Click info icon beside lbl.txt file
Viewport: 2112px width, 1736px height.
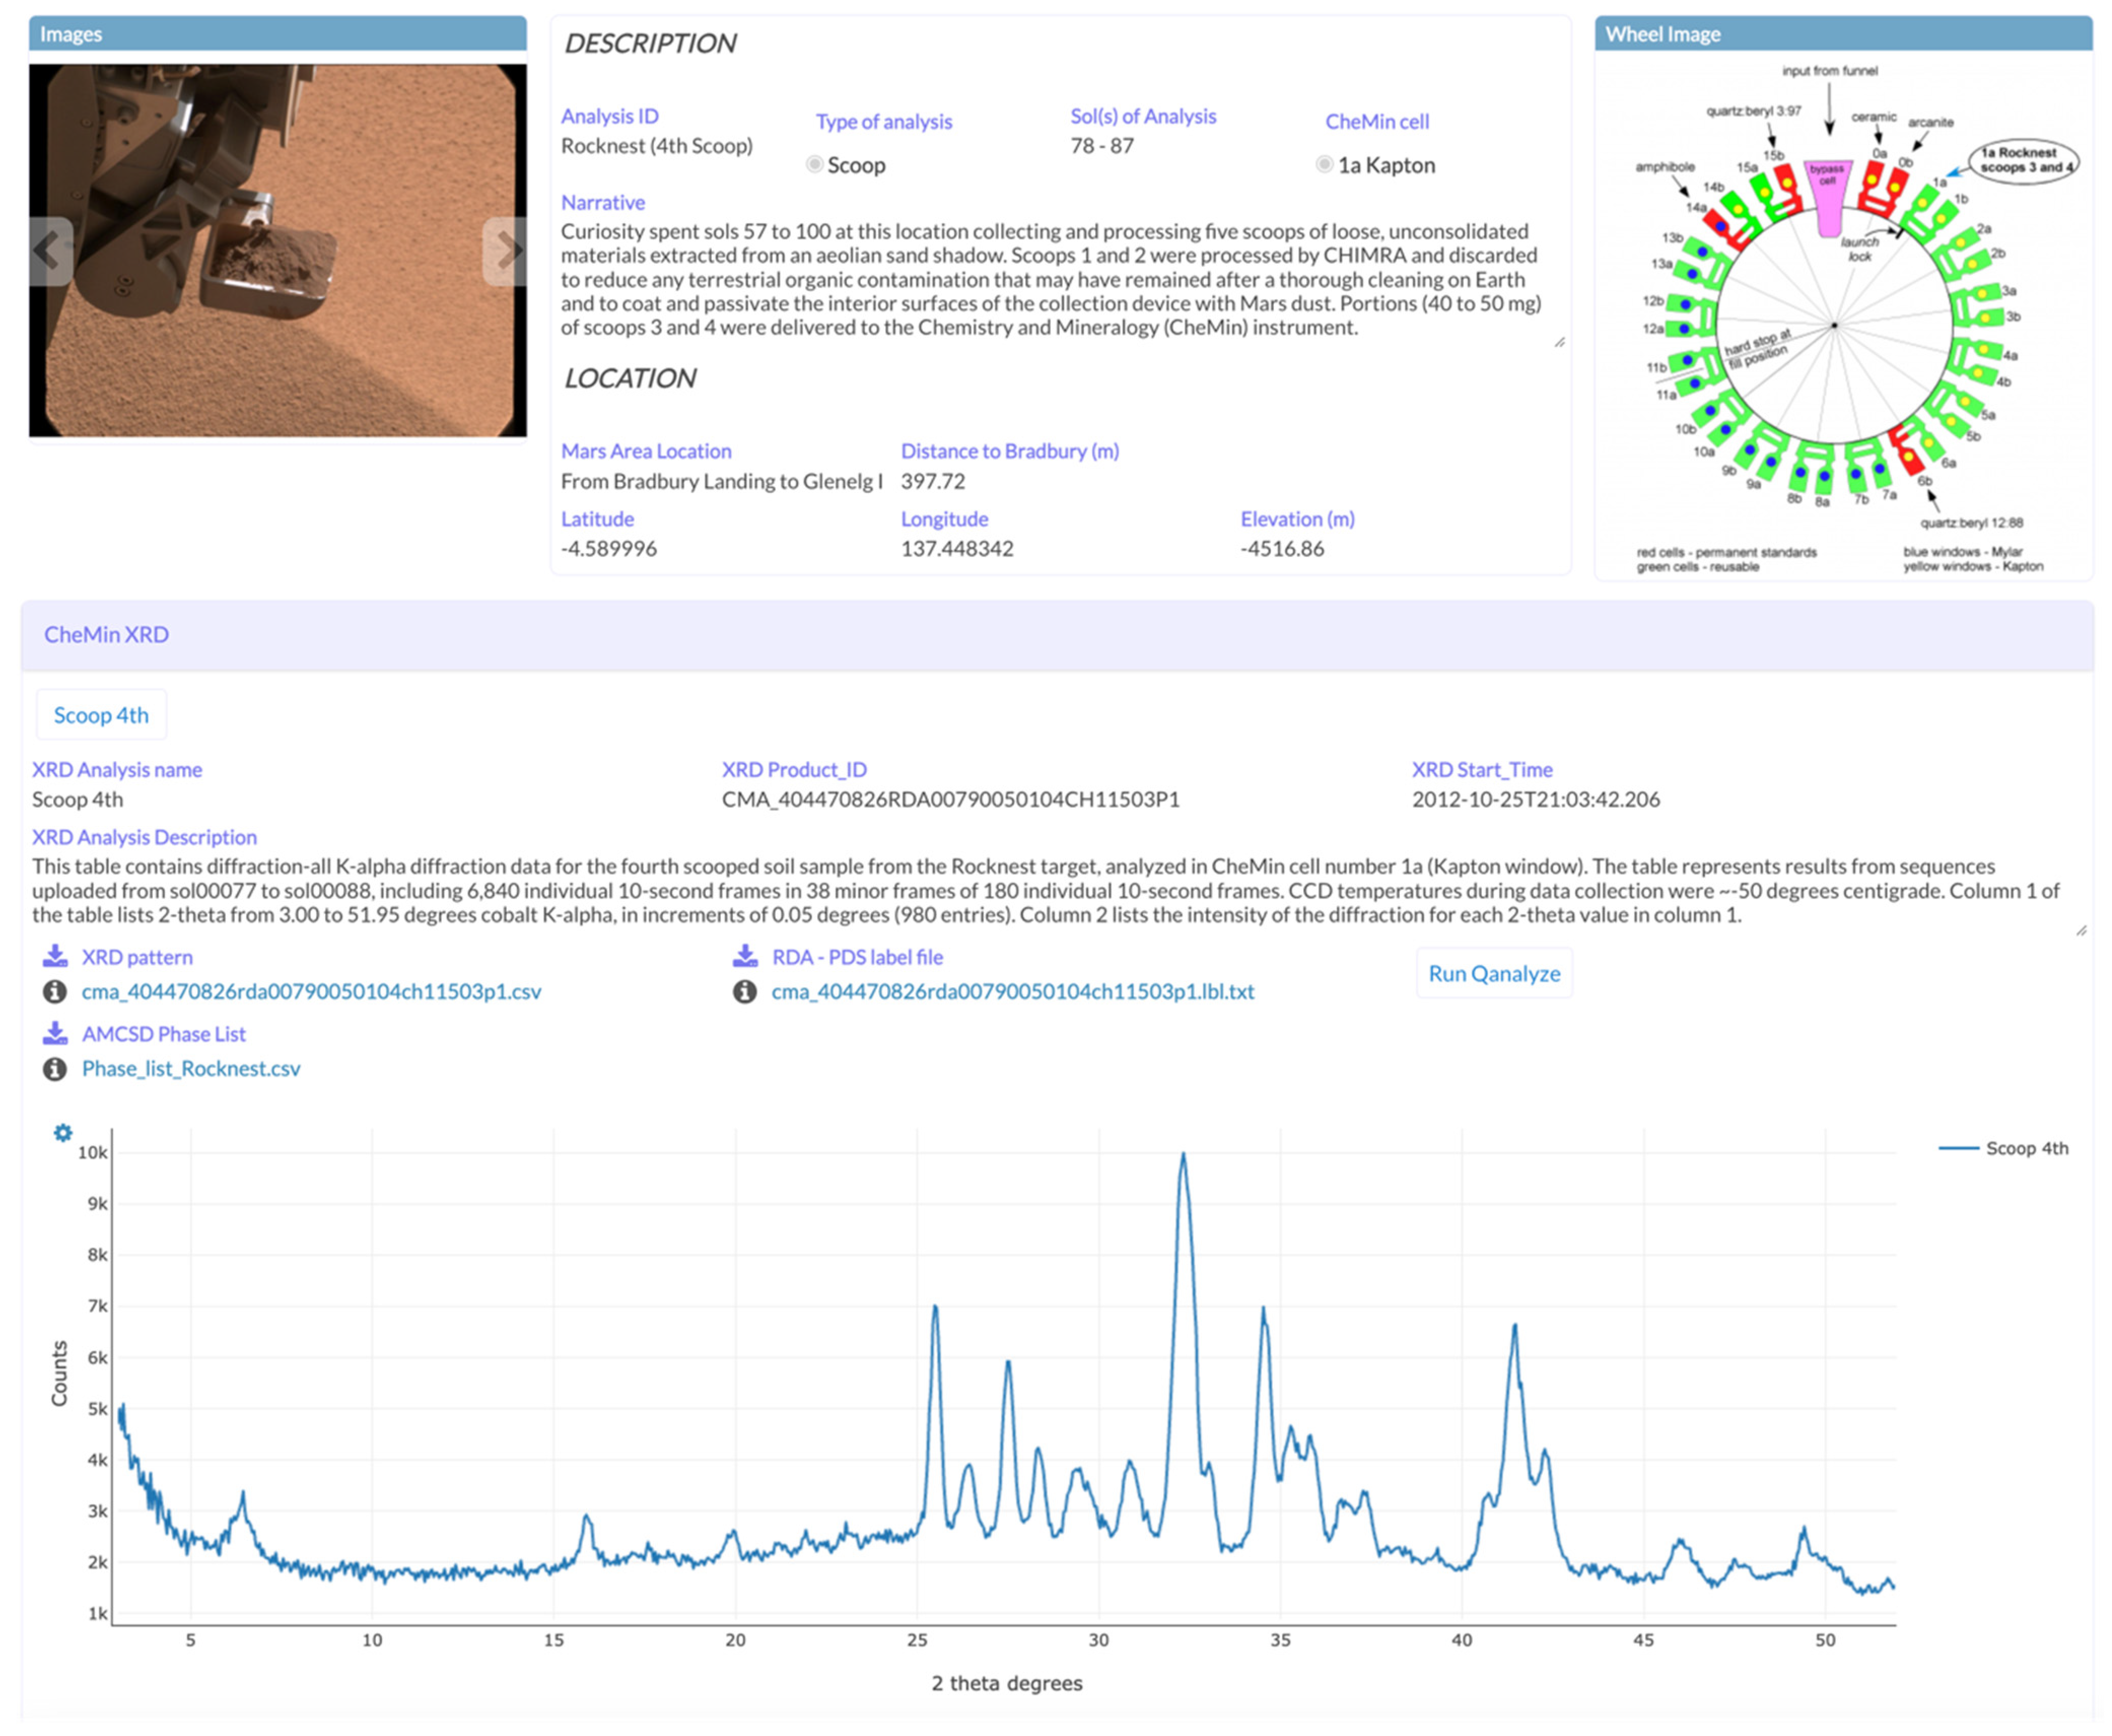pos(745,991)
